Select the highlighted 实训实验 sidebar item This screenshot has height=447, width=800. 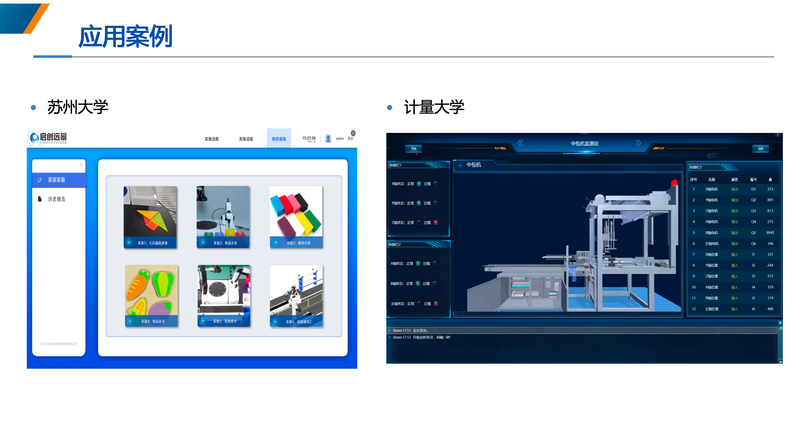click(x=59, y=180)
